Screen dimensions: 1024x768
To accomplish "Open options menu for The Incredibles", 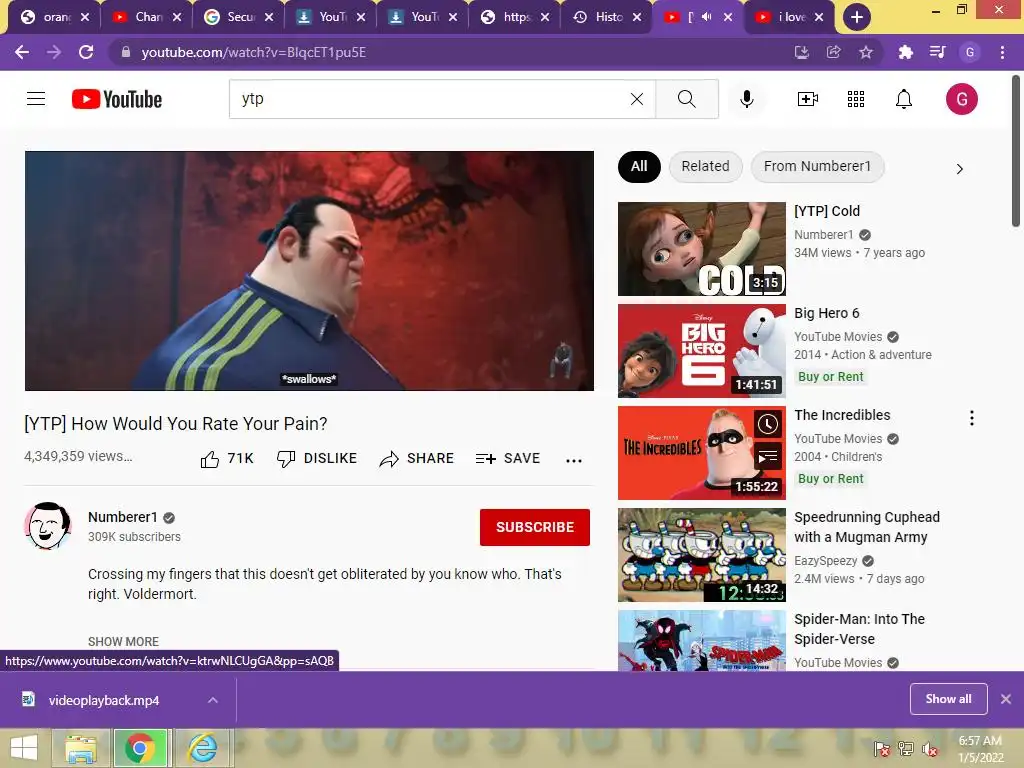I will pyautogui.click(x=972, y=418).
